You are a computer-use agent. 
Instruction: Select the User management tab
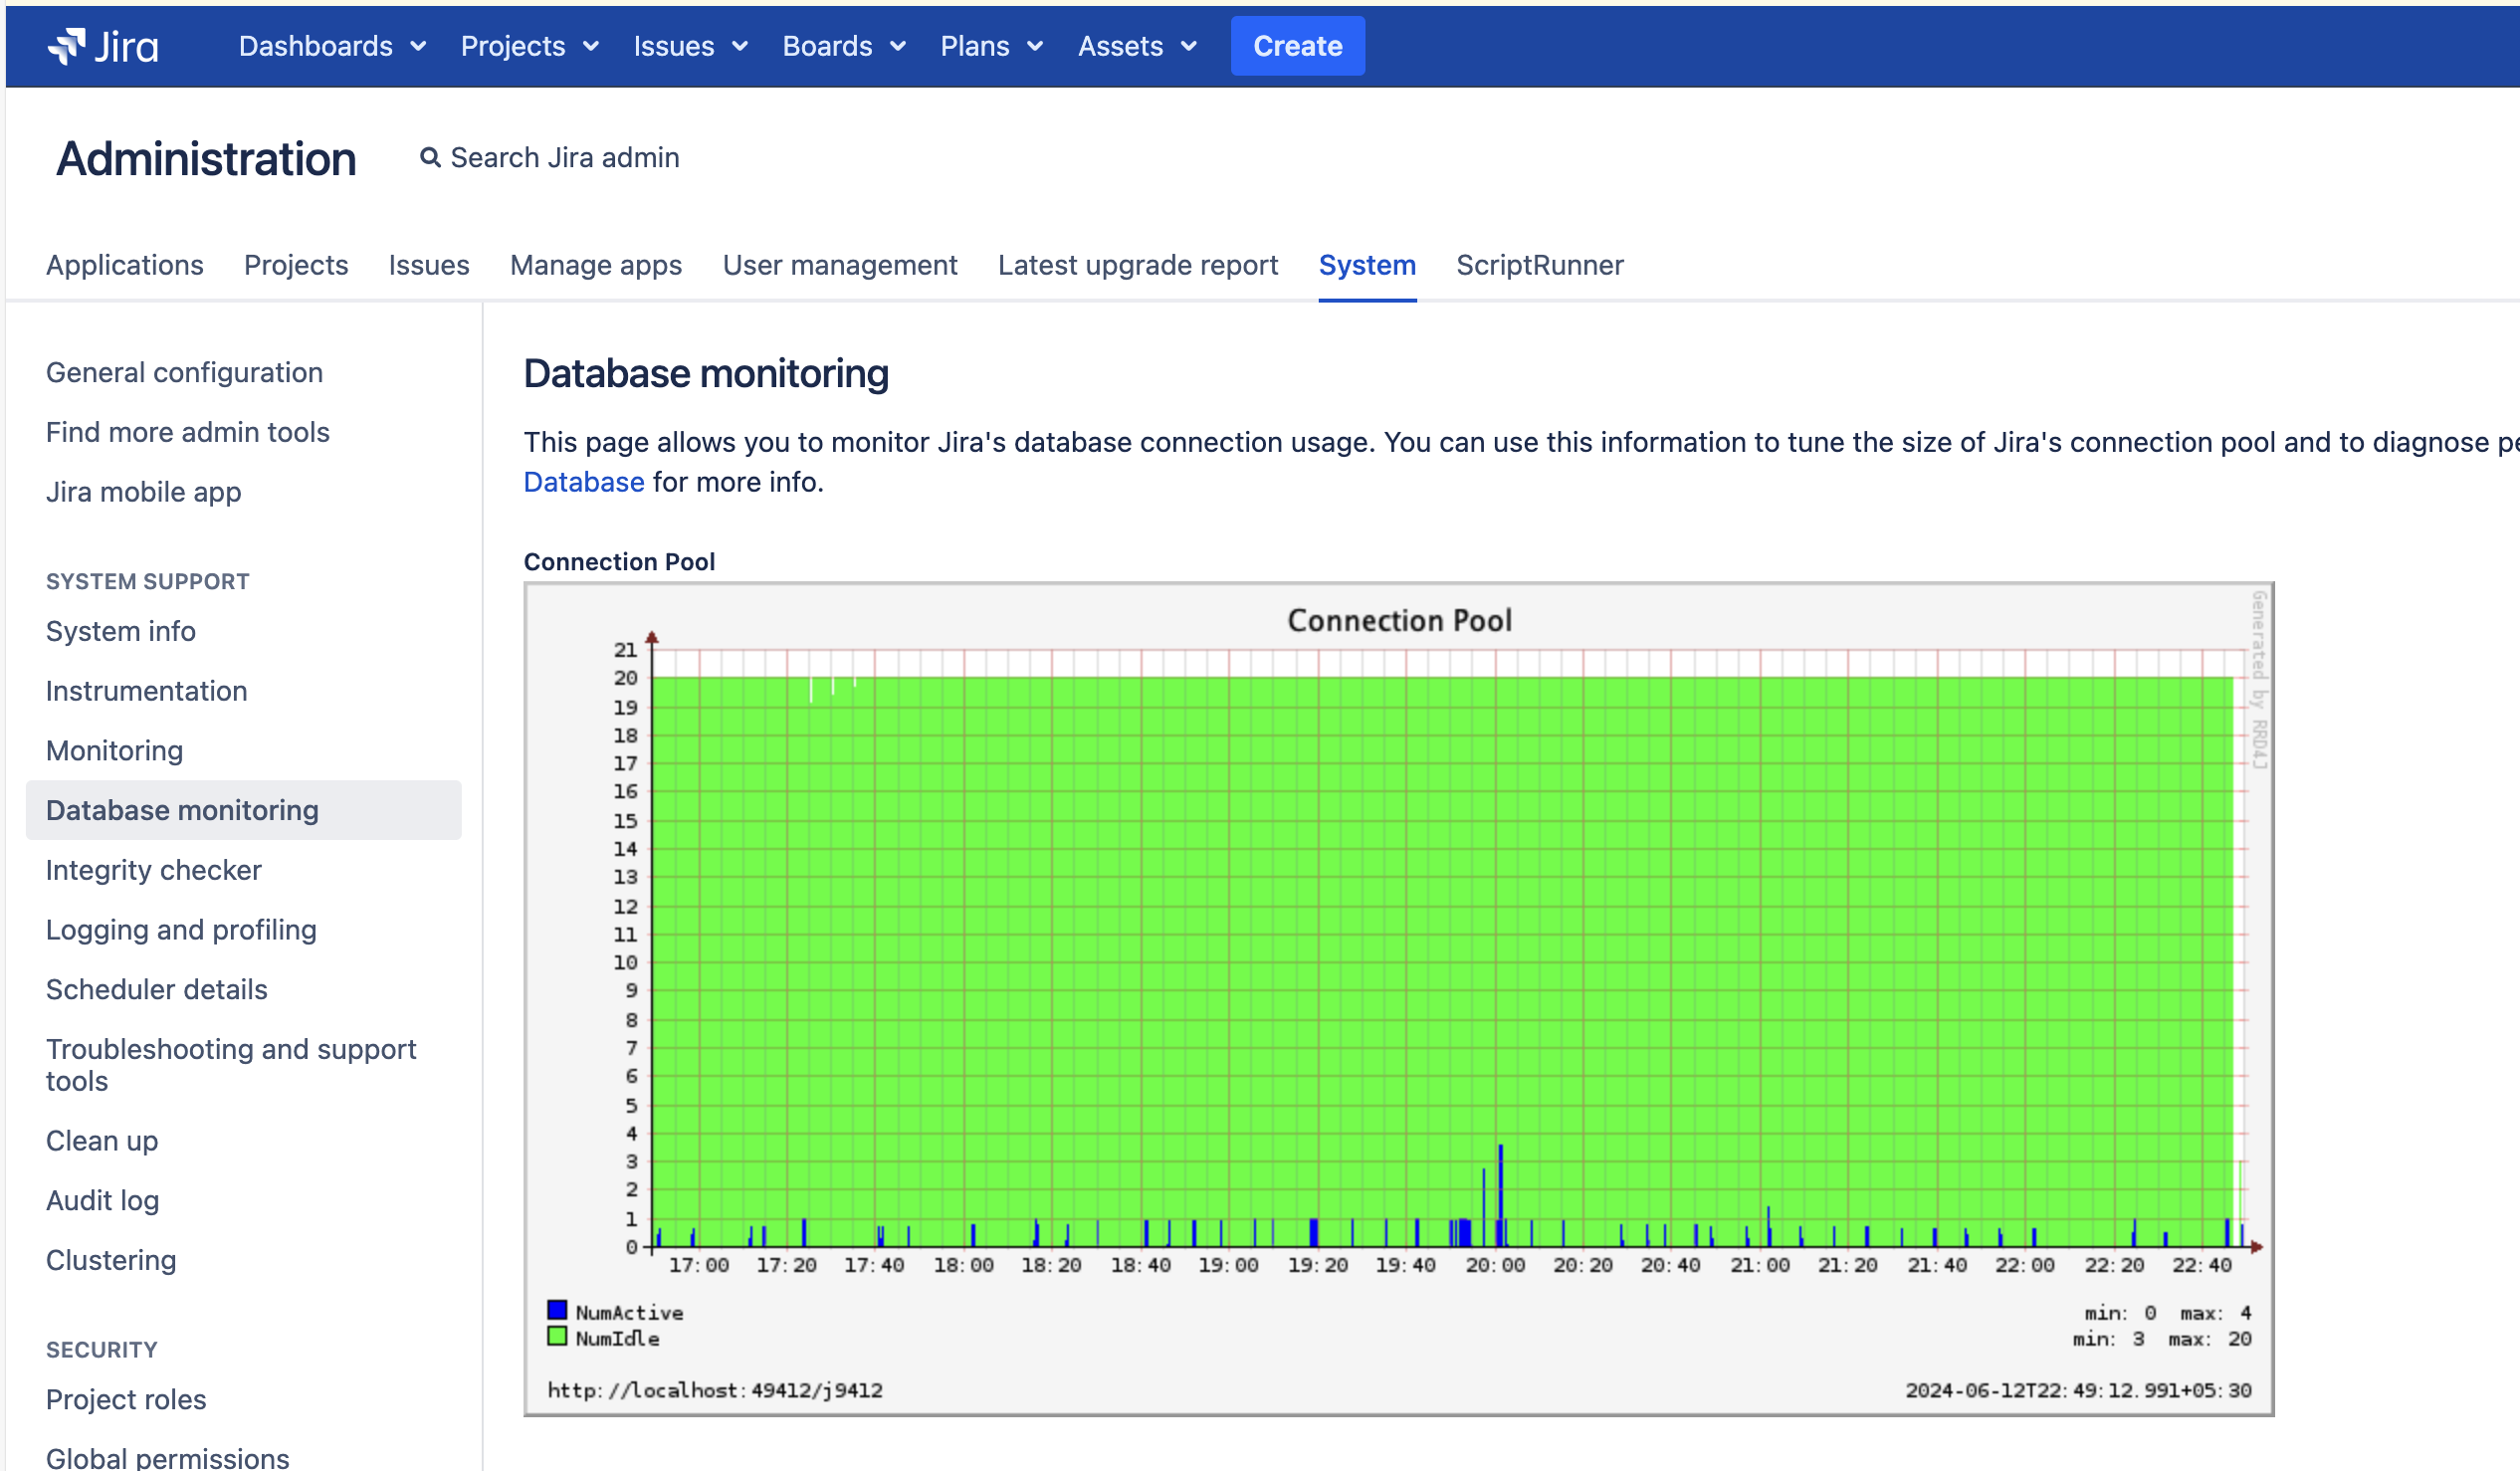pos(839,265)
